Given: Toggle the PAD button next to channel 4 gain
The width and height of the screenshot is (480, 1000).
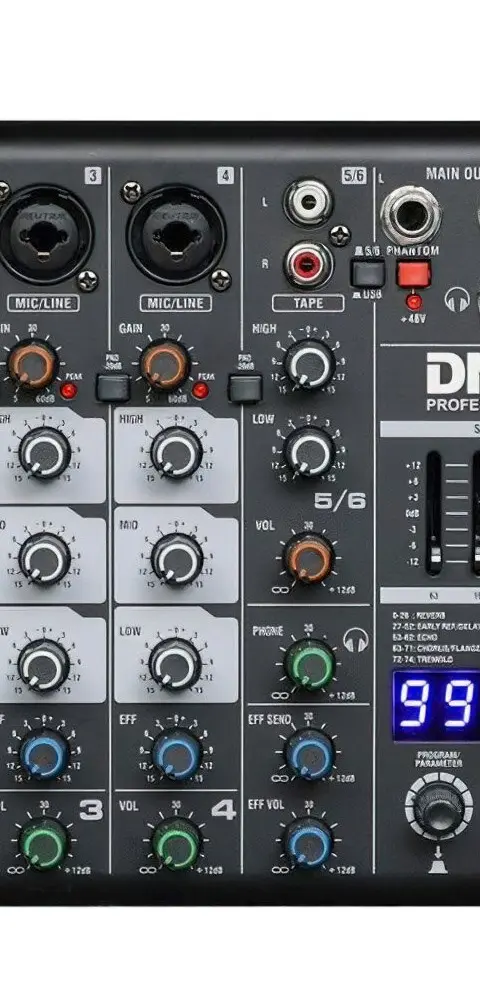Looking at the screenshot, I should point(245,388).
